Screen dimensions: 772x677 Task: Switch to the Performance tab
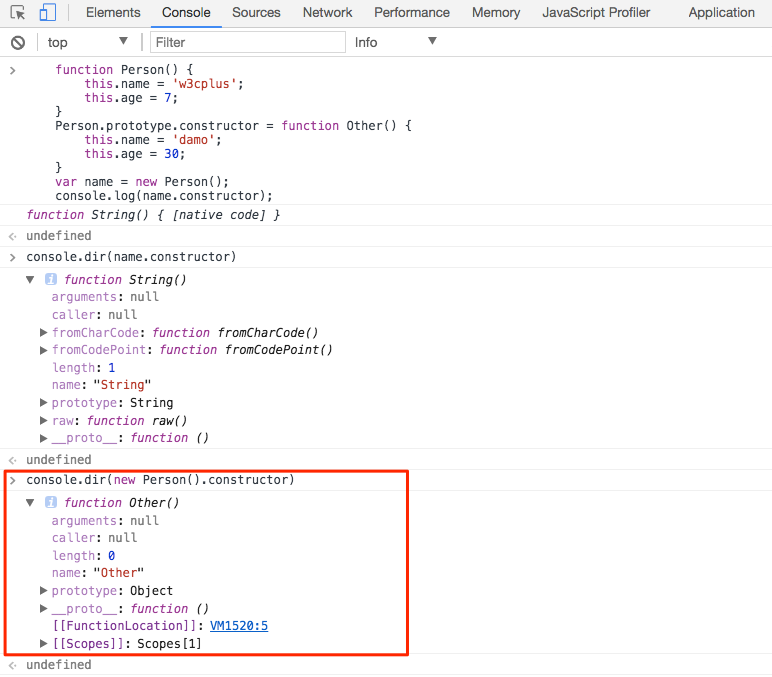coord(412,13)
